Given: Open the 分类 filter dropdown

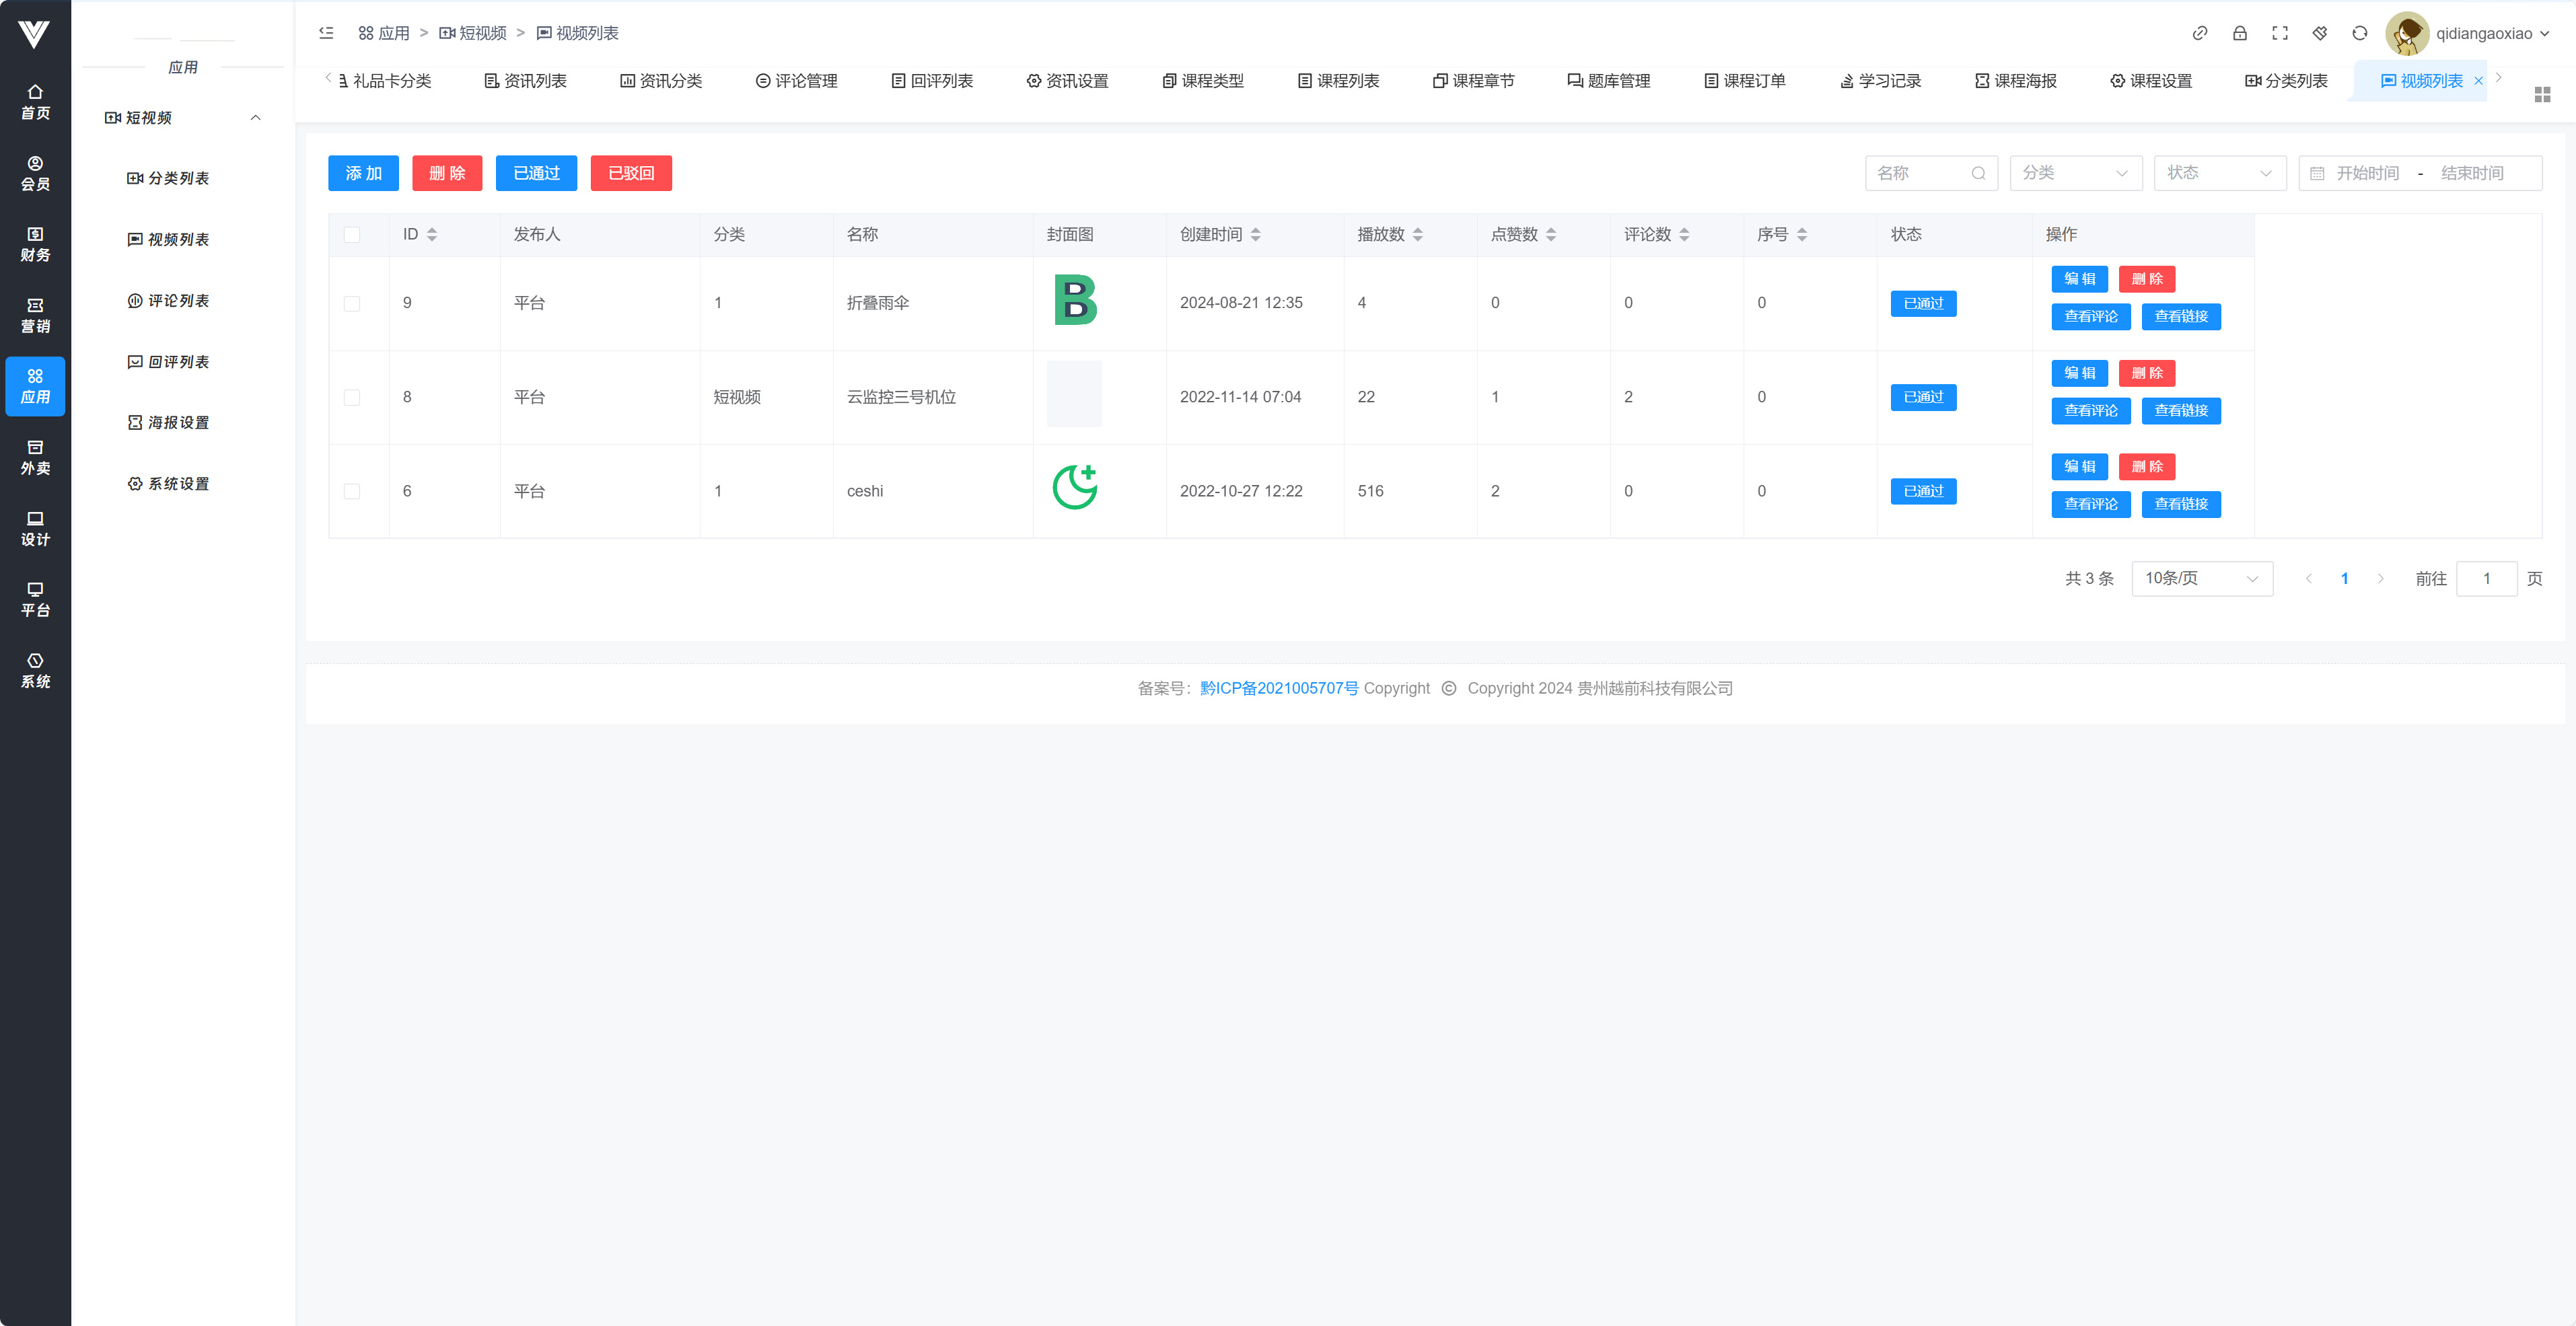Looking at the screenshot, I should click(x=2075, y=173).
